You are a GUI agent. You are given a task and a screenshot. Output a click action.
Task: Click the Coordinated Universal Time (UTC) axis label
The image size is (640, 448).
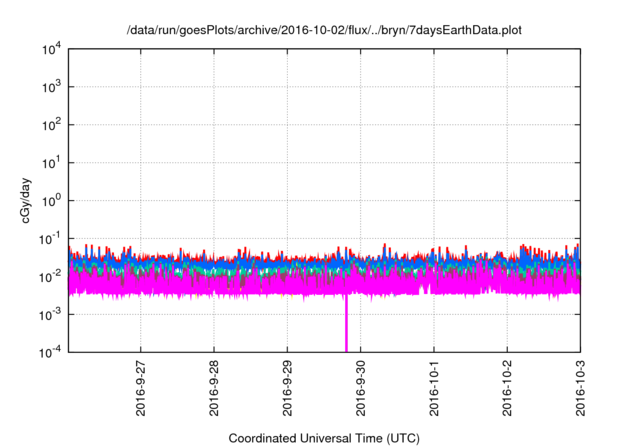pos(324,438)
